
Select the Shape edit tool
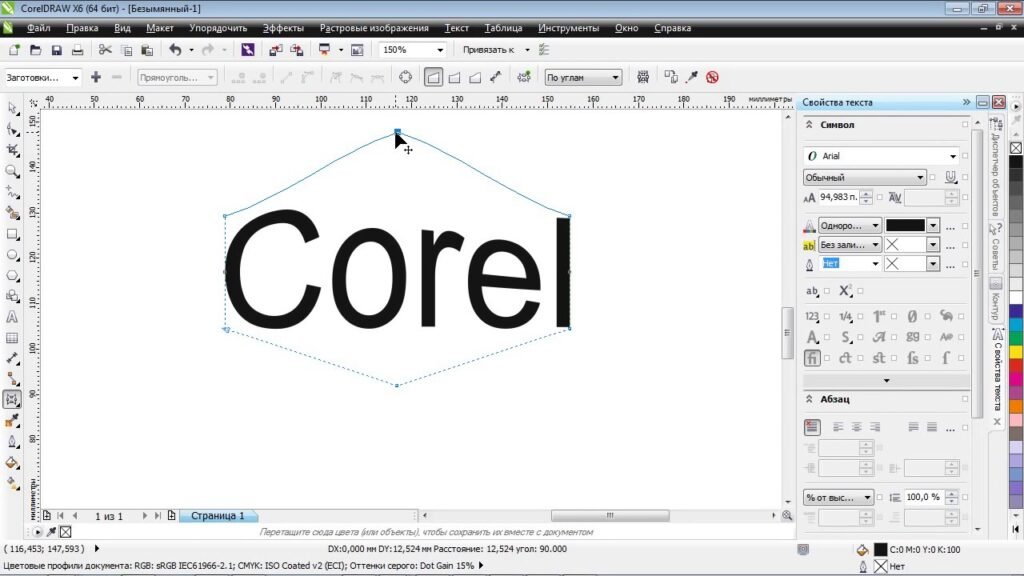[12, 129]
